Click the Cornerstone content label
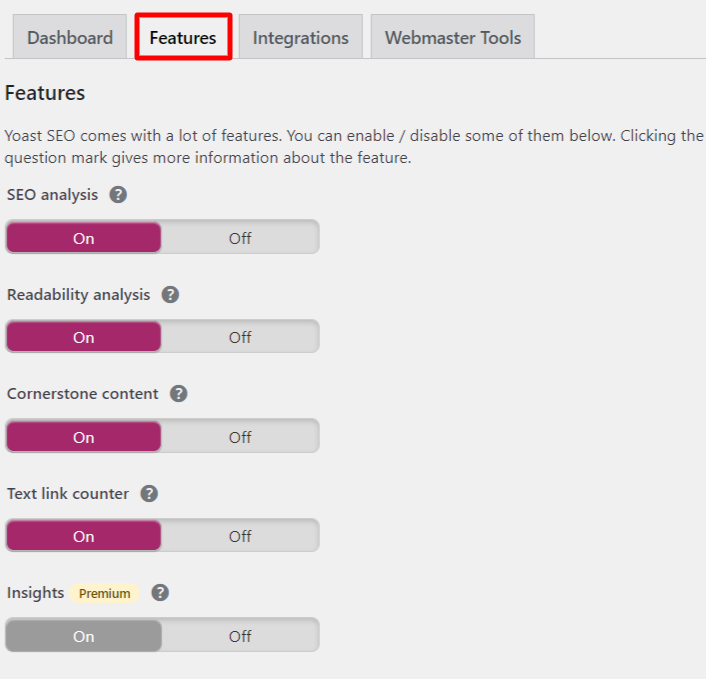706x679 pixels. (82, 394)
